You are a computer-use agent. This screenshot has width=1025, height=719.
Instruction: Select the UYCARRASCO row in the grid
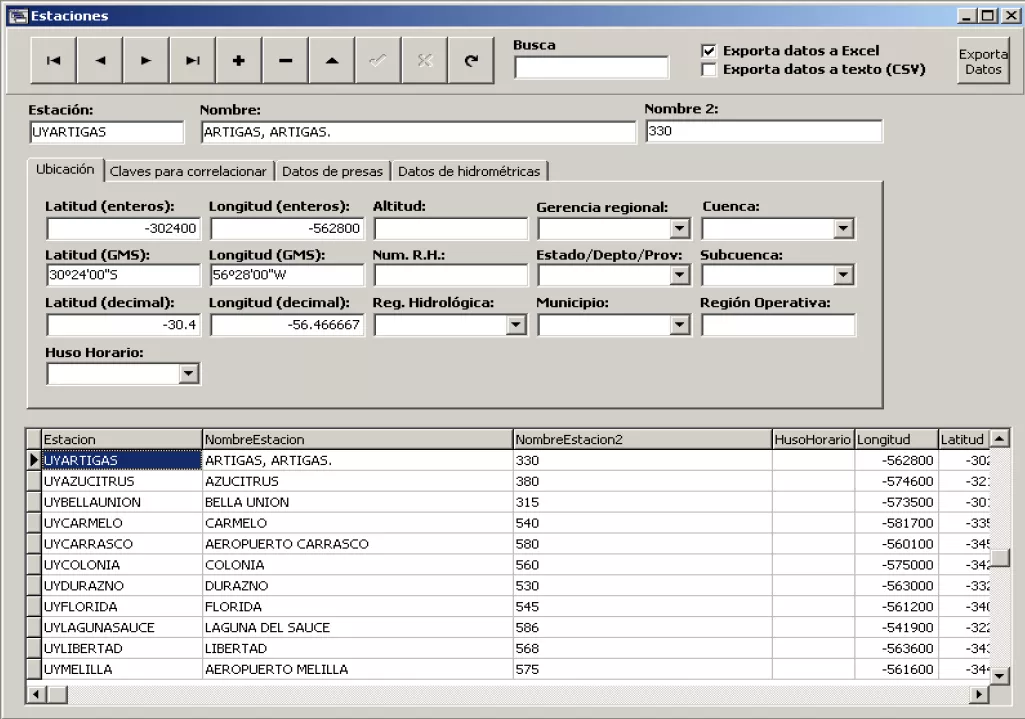(88, 544)
